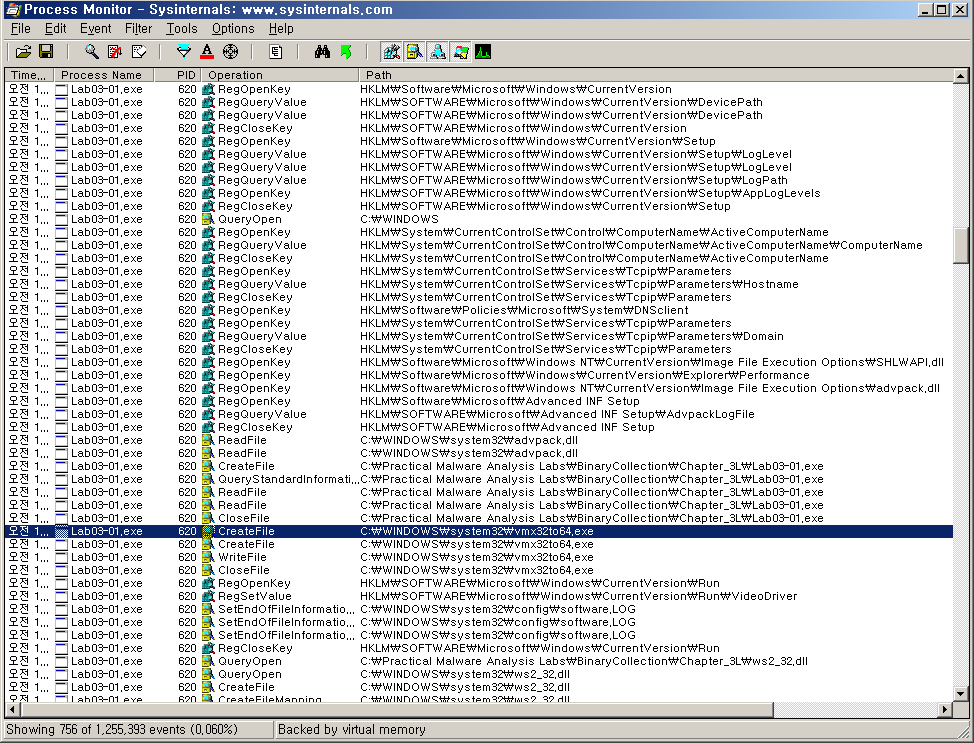Click the vertical scrollbar down arrow

[x=961, y=694]
